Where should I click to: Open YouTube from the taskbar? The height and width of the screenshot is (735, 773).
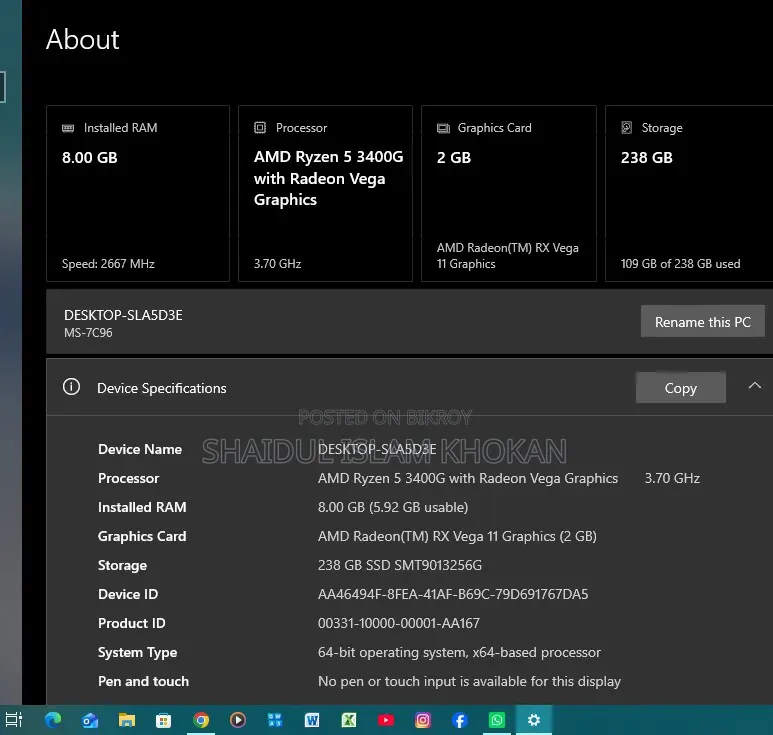pos(386,721)
